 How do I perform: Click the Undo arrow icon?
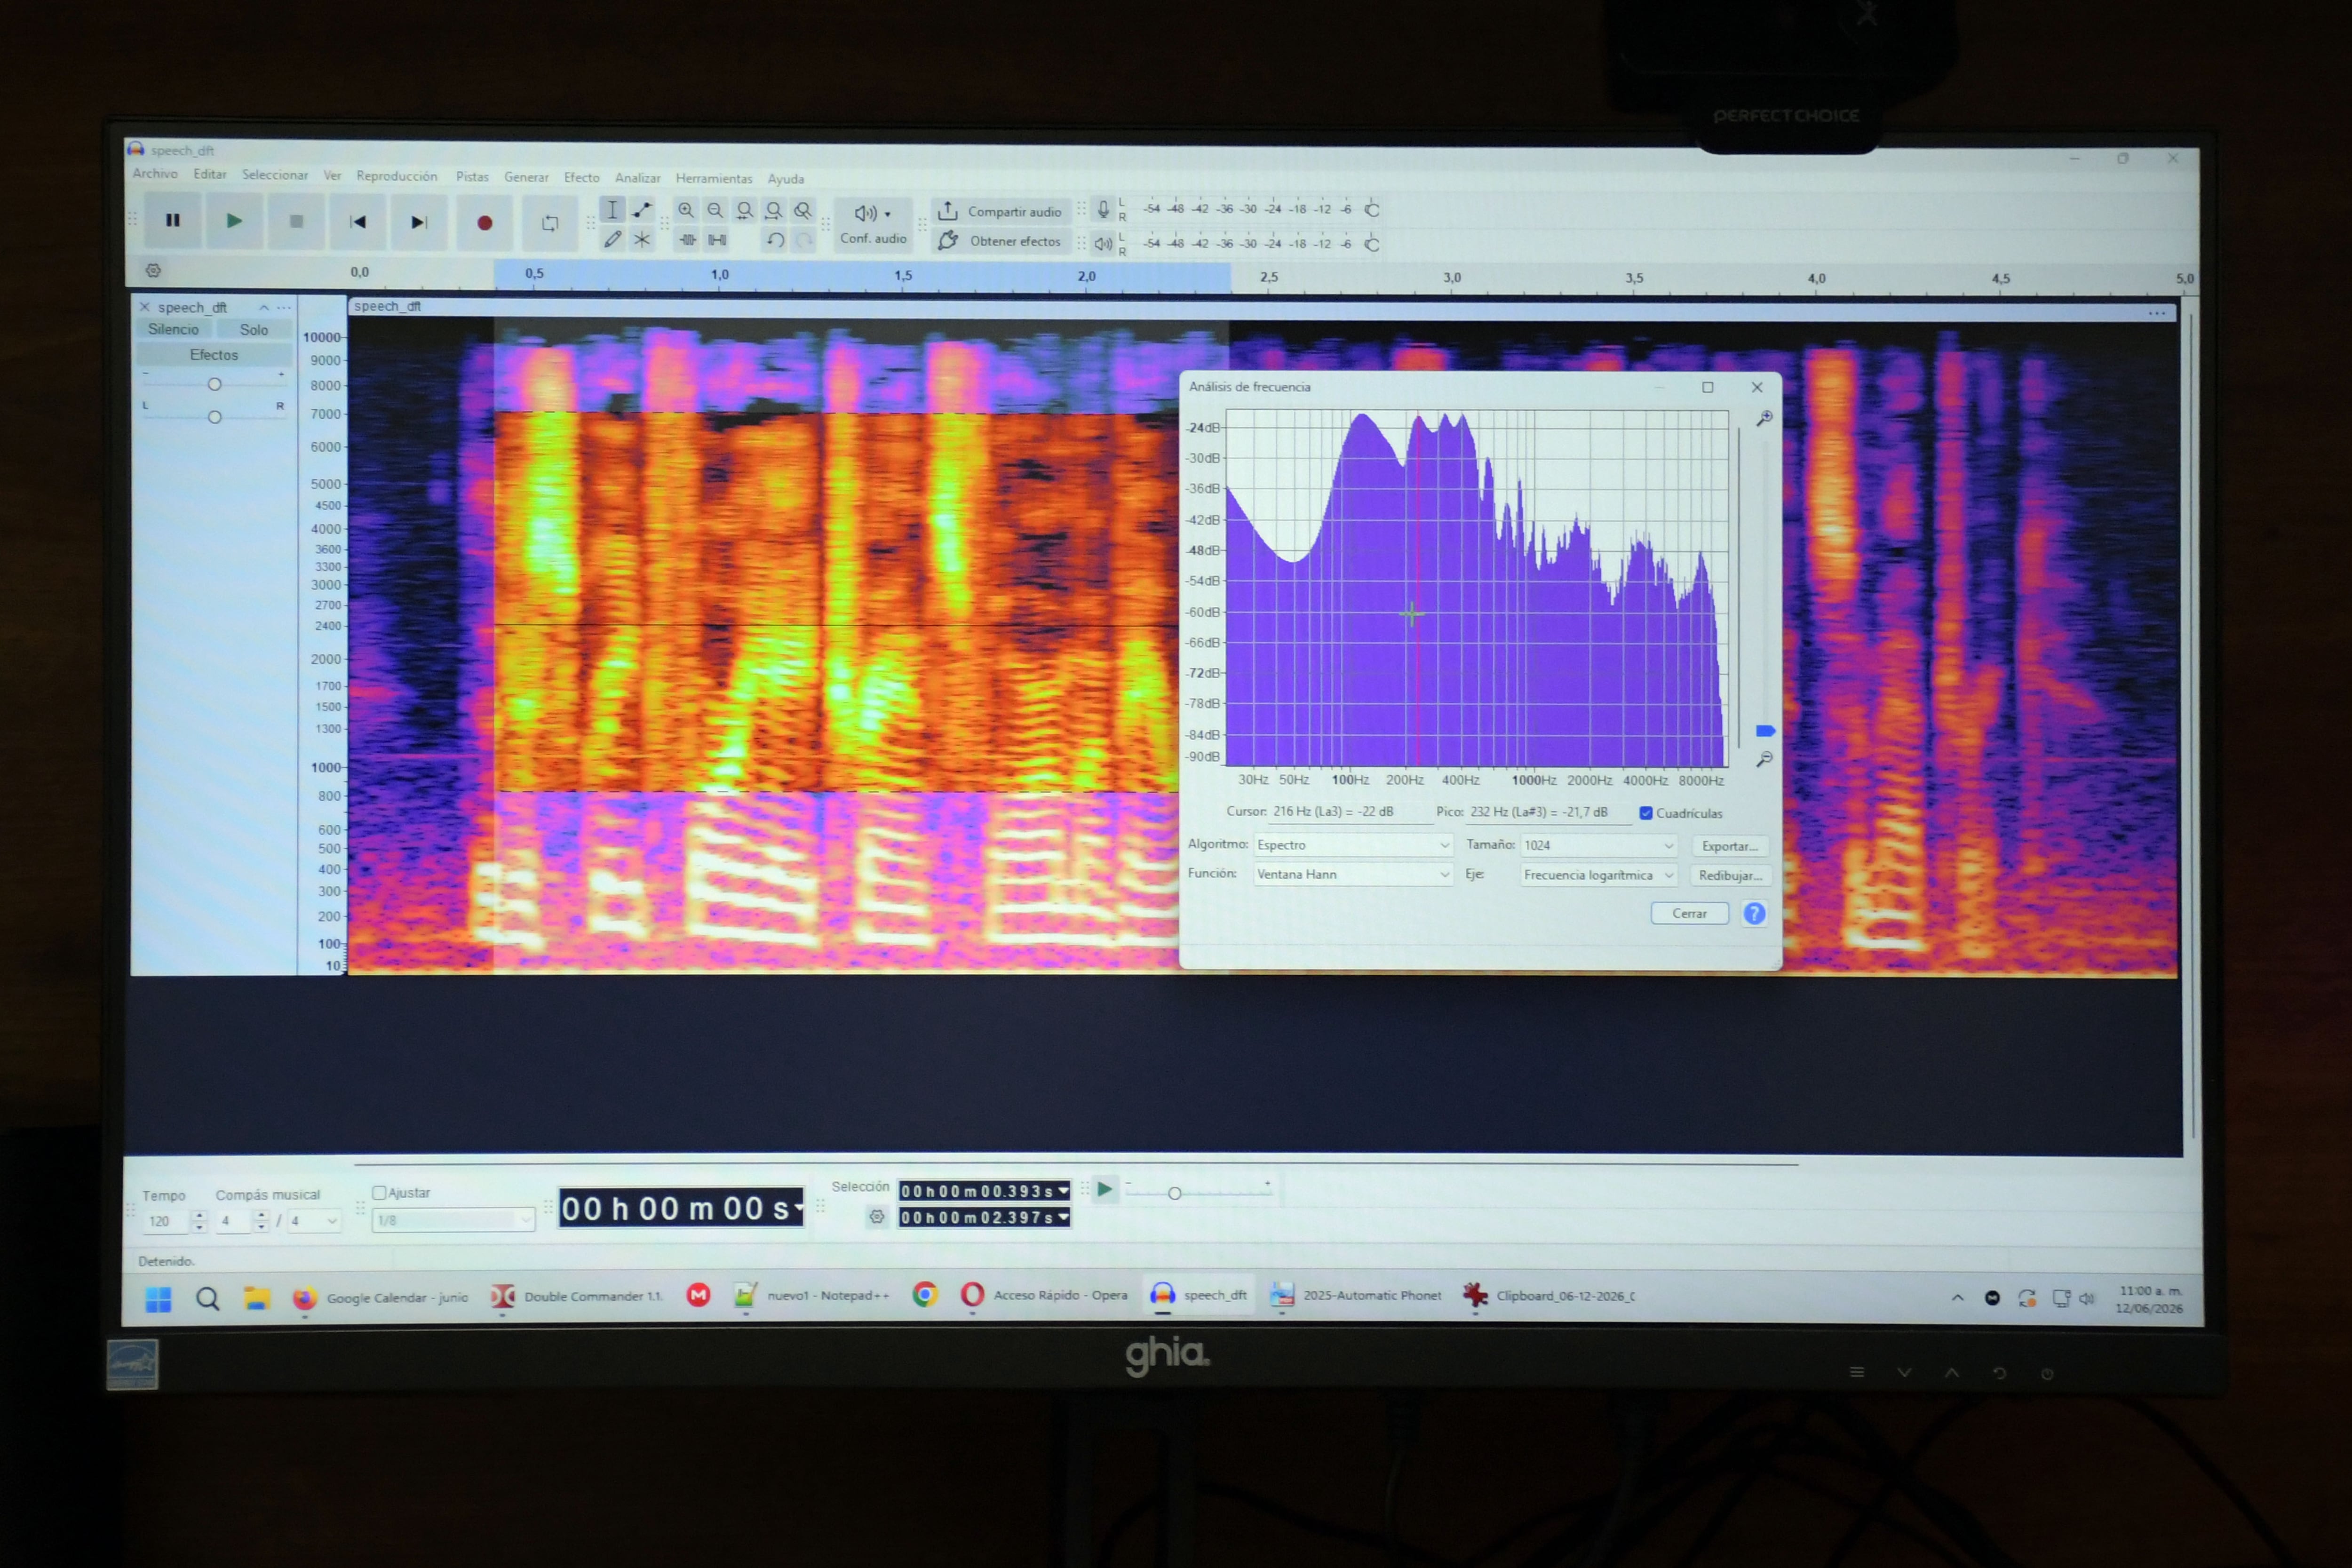point(775,240)
